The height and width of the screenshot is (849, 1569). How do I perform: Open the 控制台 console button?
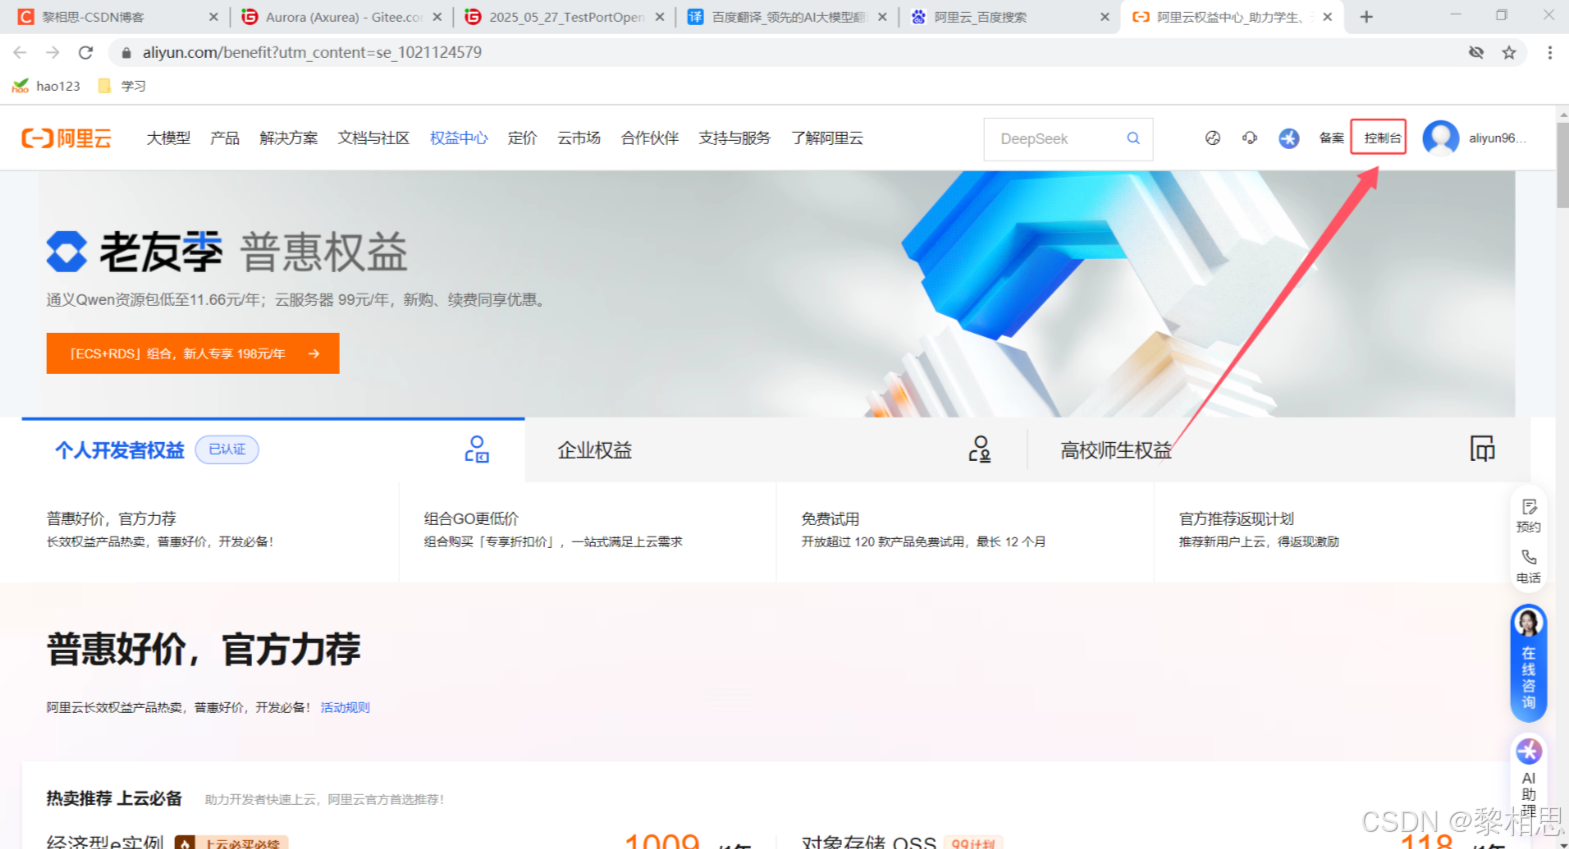1378,137
